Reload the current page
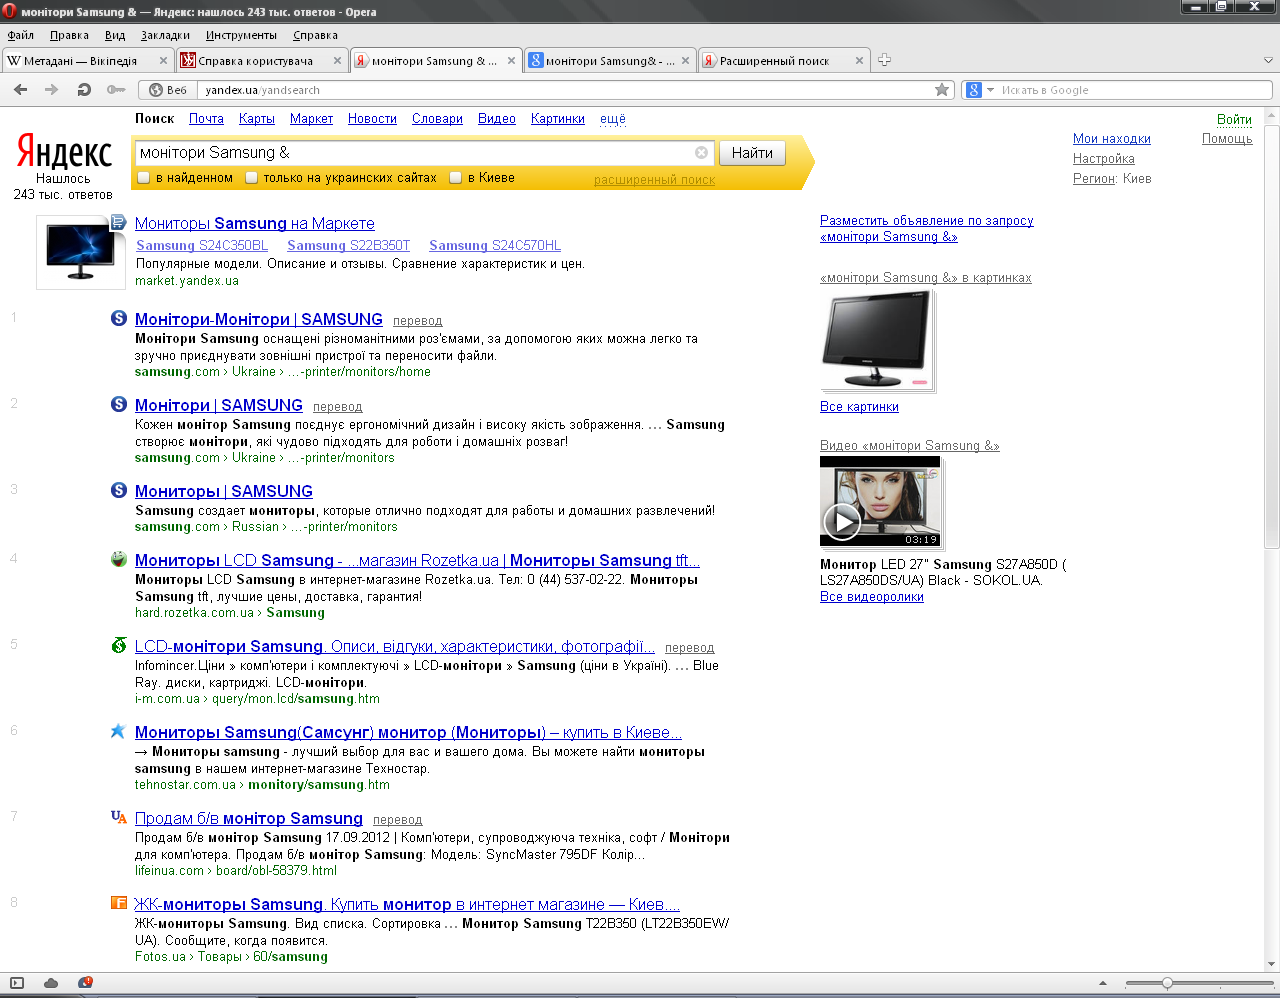1280x998 pixels. point(84,90)
